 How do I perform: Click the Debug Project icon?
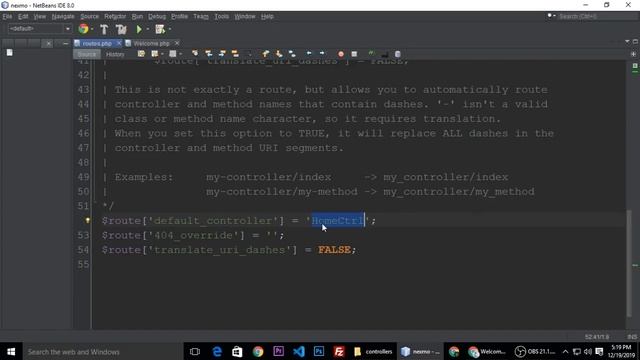(x=160, y=29)
